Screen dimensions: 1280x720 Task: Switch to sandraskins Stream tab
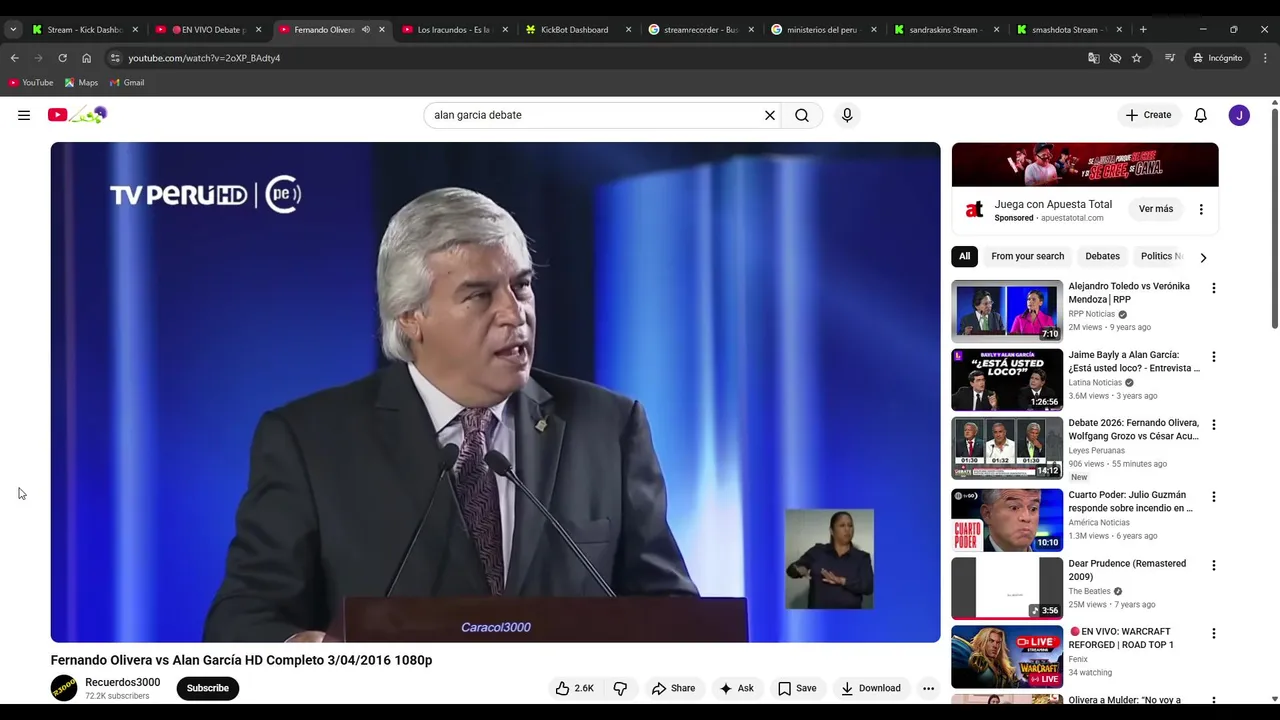pos(946,30)
